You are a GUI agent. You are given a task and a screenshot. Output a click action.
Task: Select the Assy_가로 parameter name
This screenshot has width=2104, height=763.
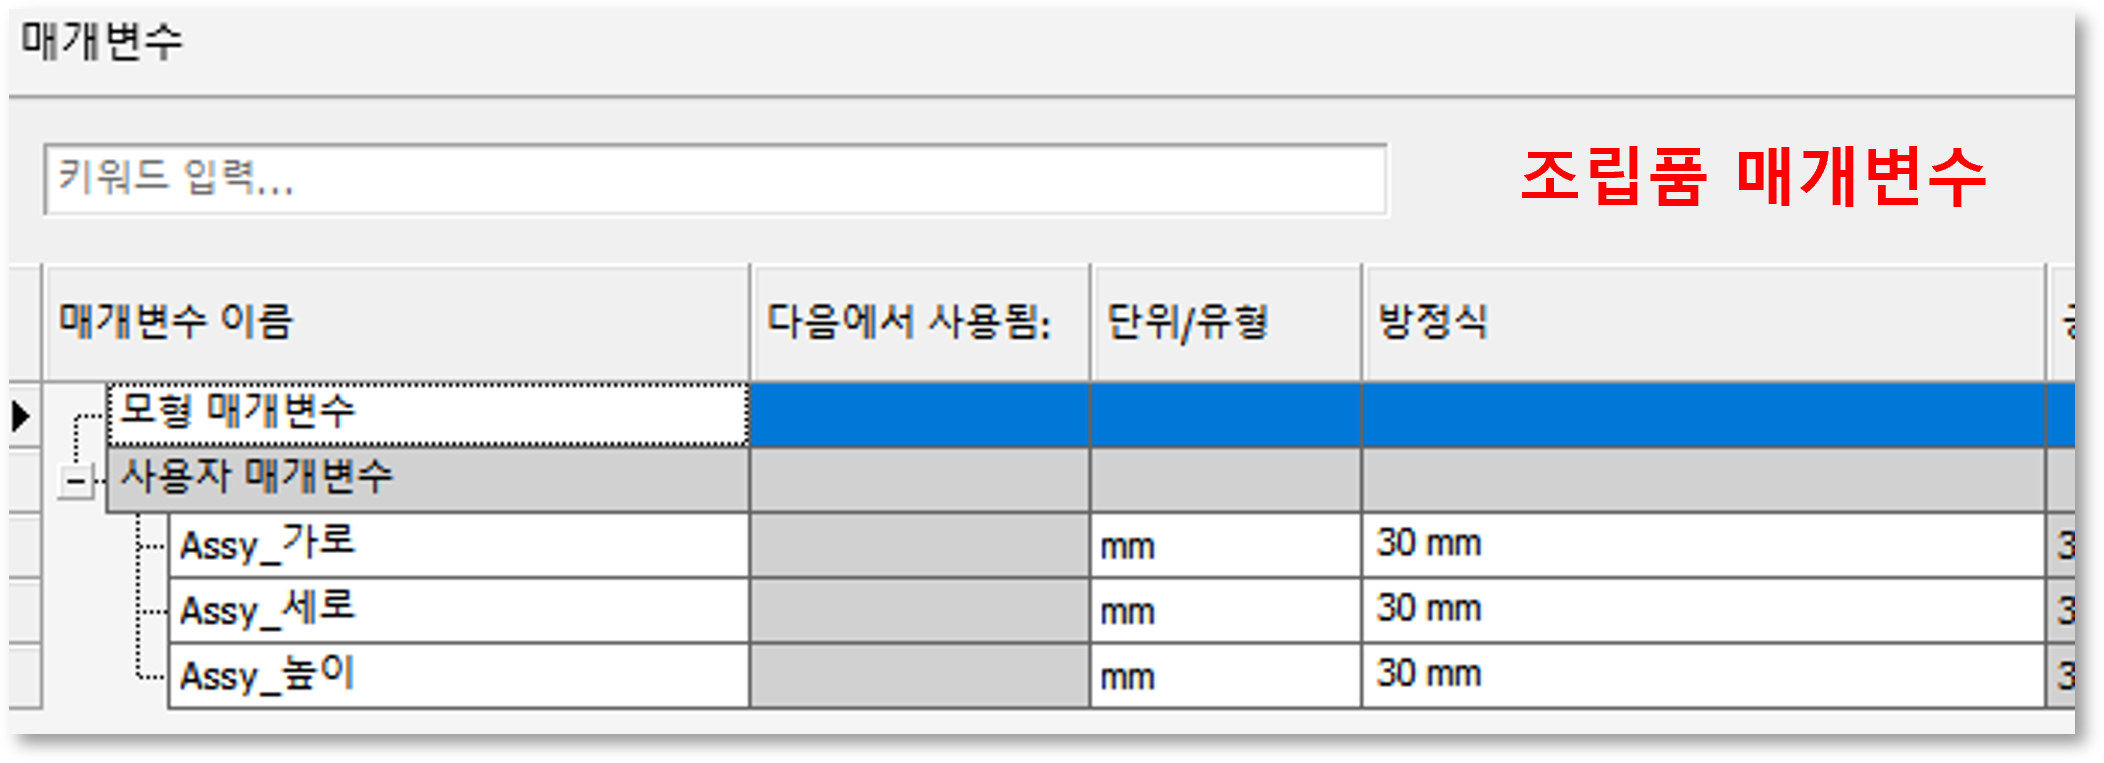click(x=458, y=545)
